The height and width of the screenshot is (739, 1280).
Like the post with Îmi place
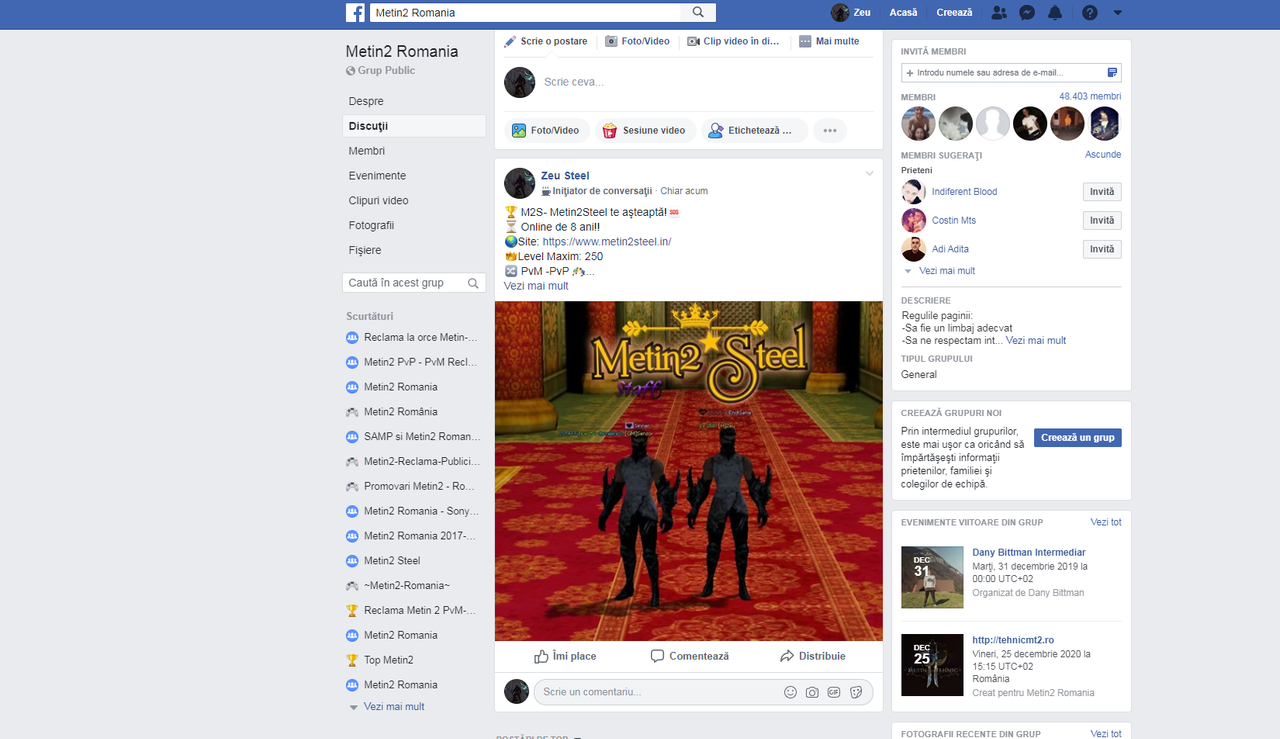tap(565, 656)
